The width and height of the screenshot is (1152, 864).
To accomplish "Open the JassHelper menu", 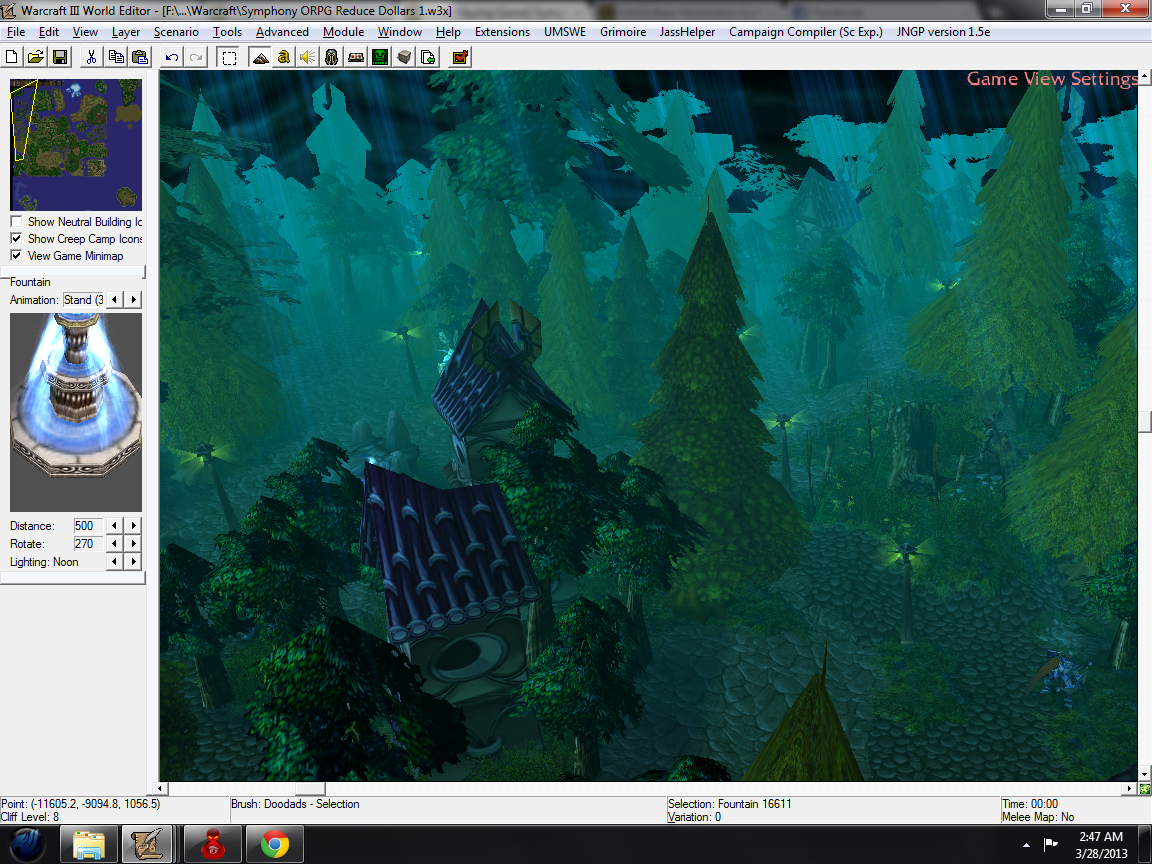I will tap(687, 32).
